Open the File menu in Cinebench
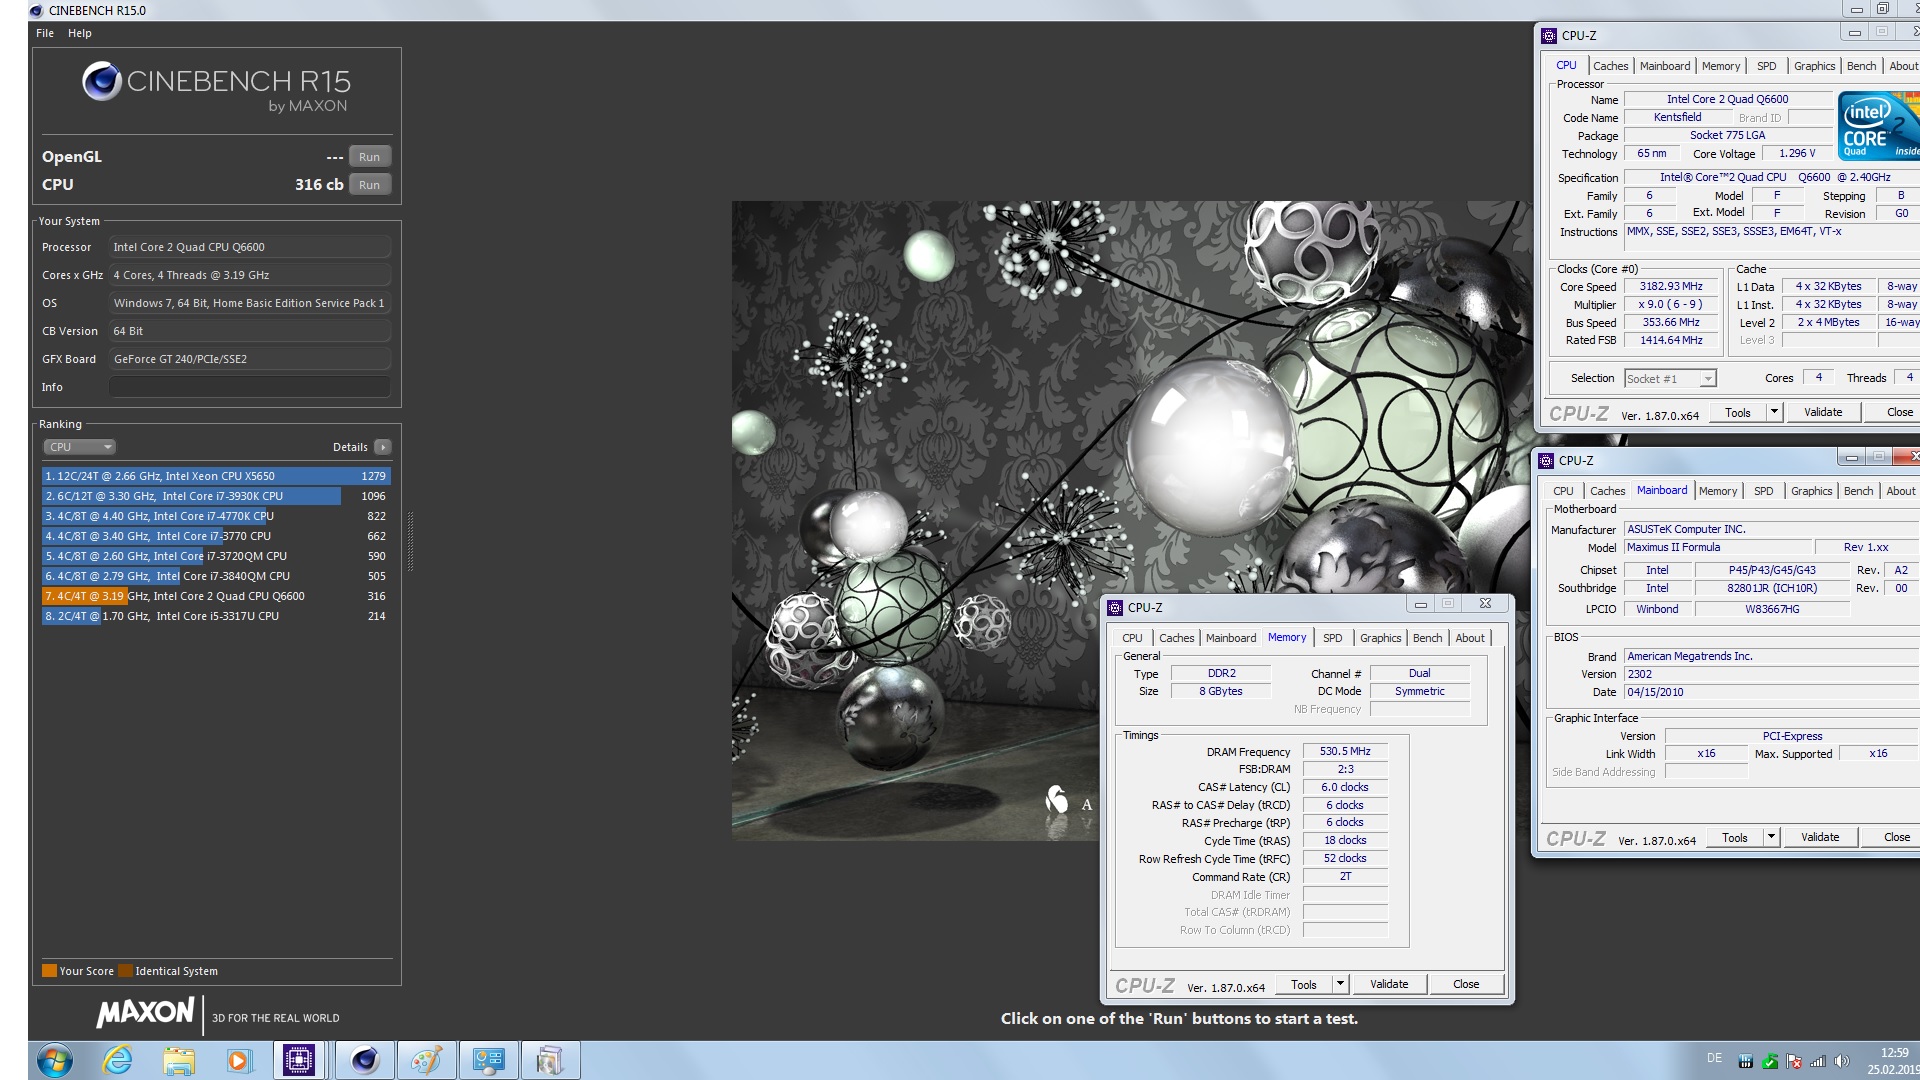This screenshot has width=1920, height=1080. tap(45, 33)
